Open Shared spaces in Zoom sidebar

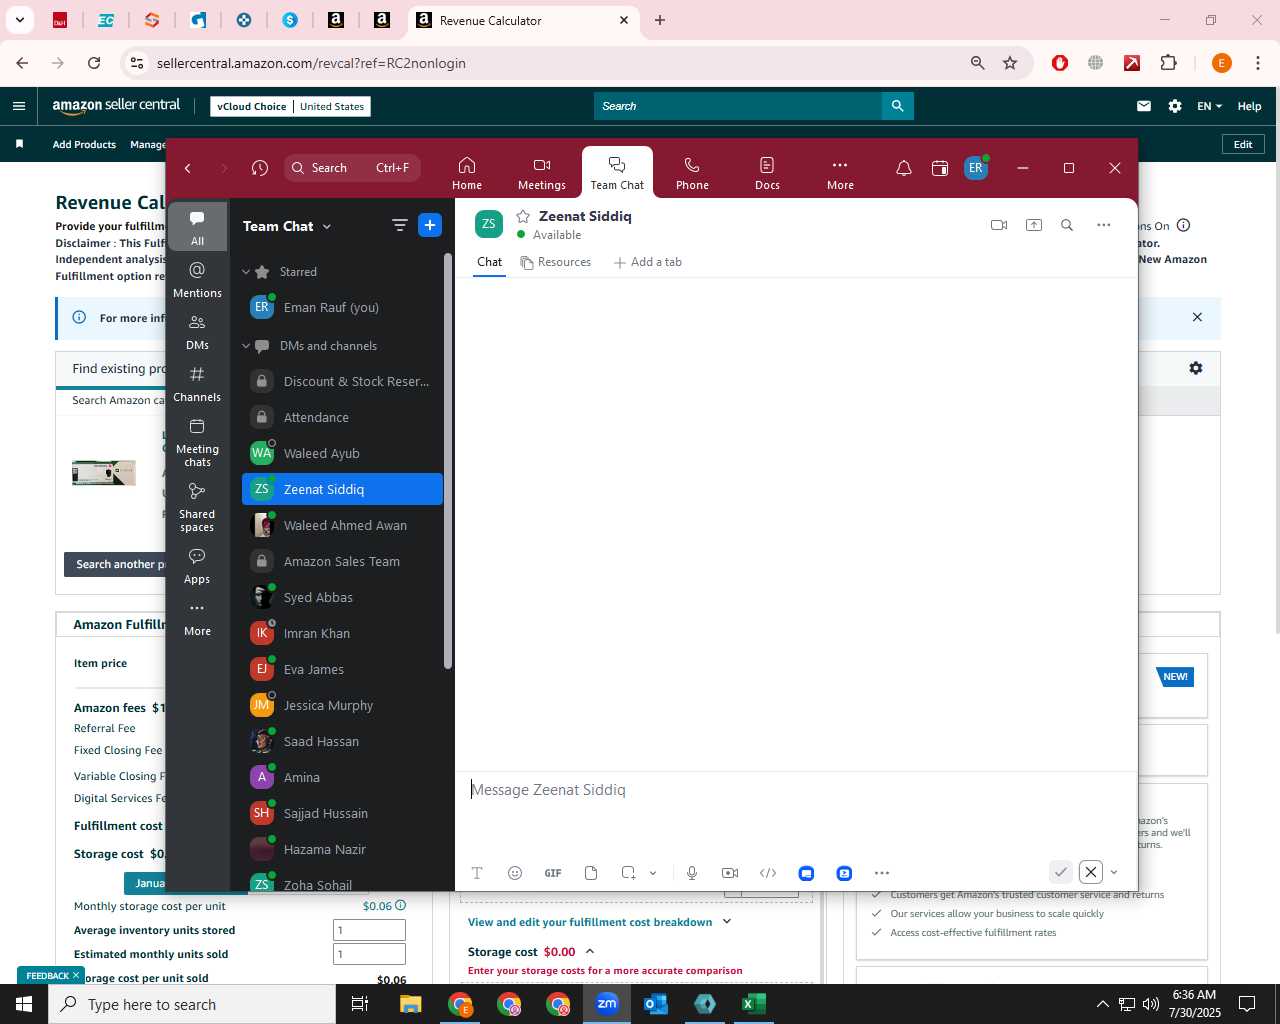[197, 506]
